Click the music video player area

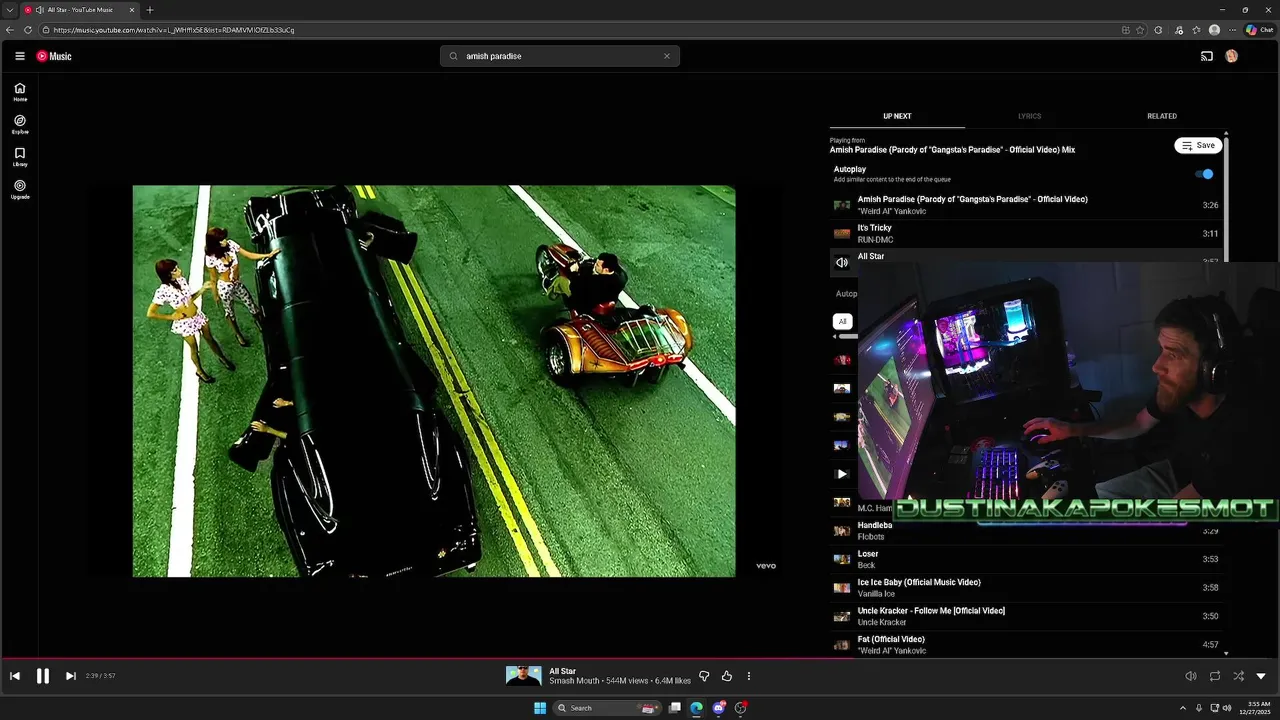click(434, 381)
